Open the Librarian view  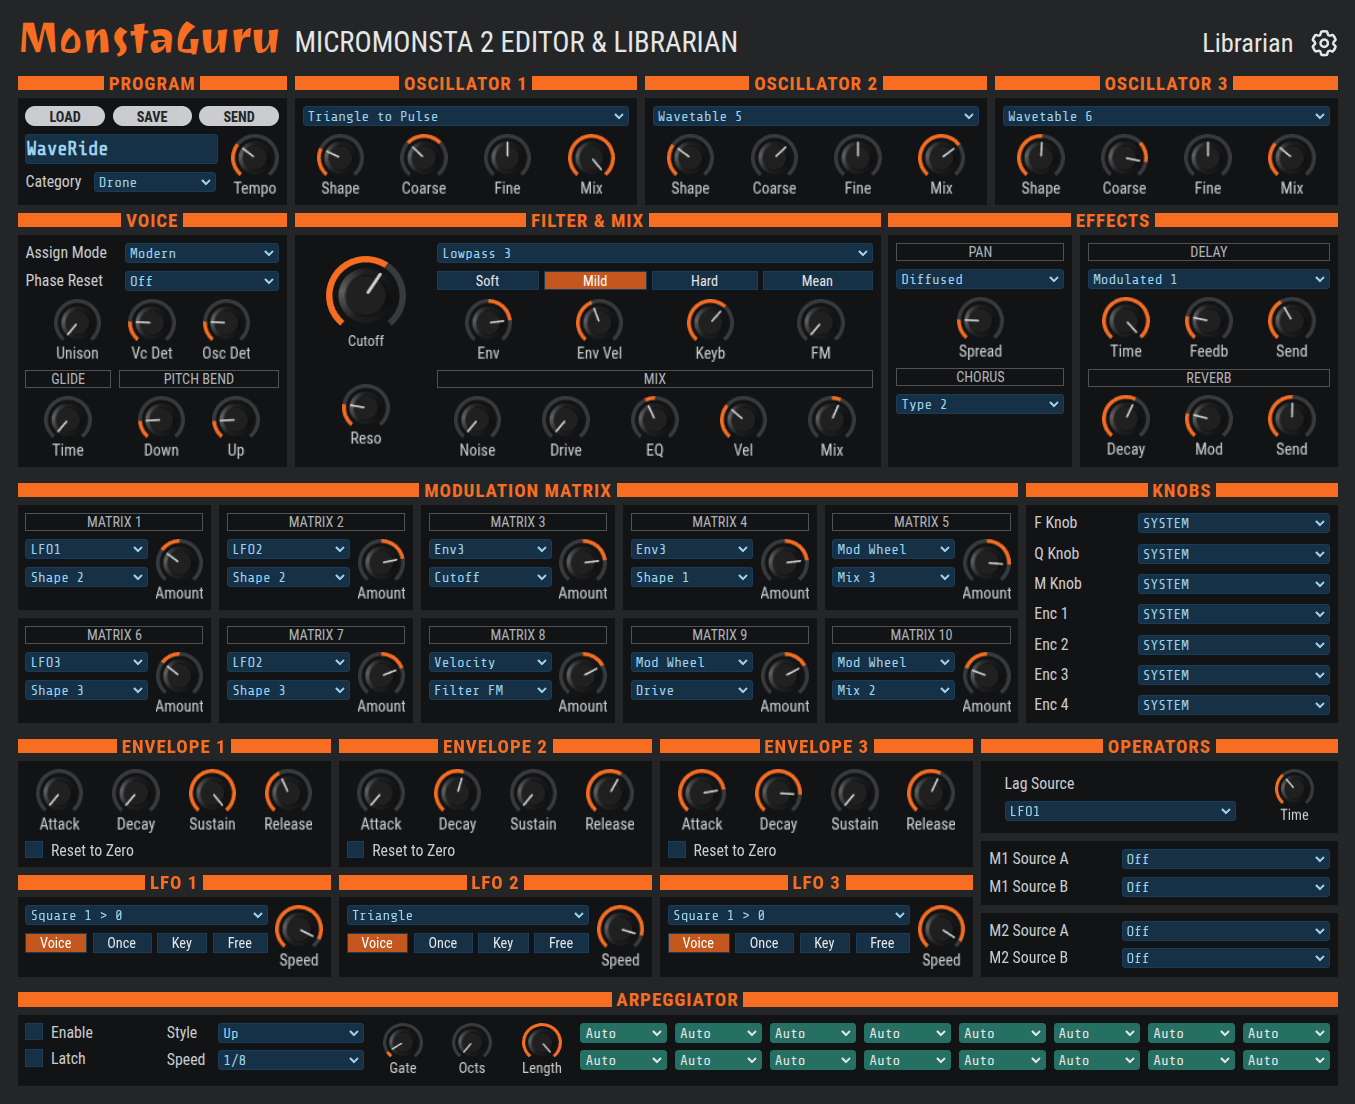tap(1247, 43)
